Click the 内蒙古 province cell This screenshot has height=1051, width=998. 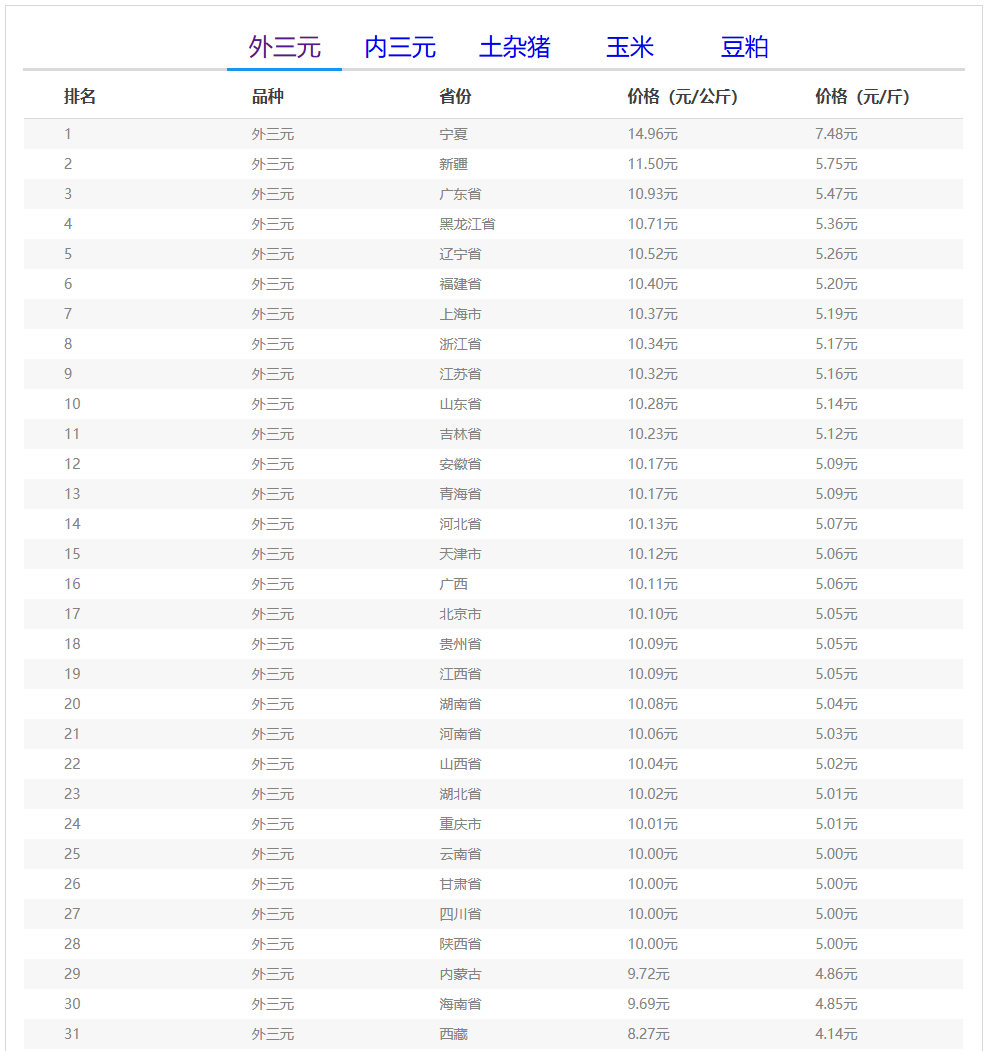pyautogui.click(x=460, y=974)
